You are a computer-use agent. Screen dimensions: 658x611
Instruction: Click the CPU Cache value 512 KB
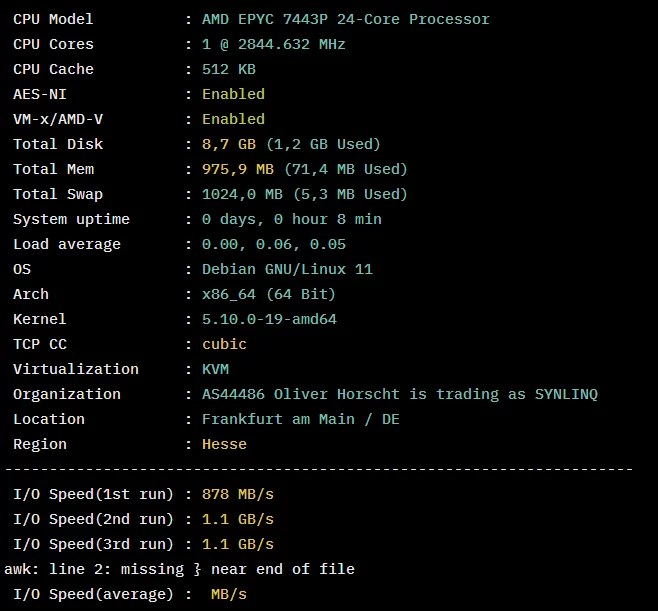(x=229, y=69)
